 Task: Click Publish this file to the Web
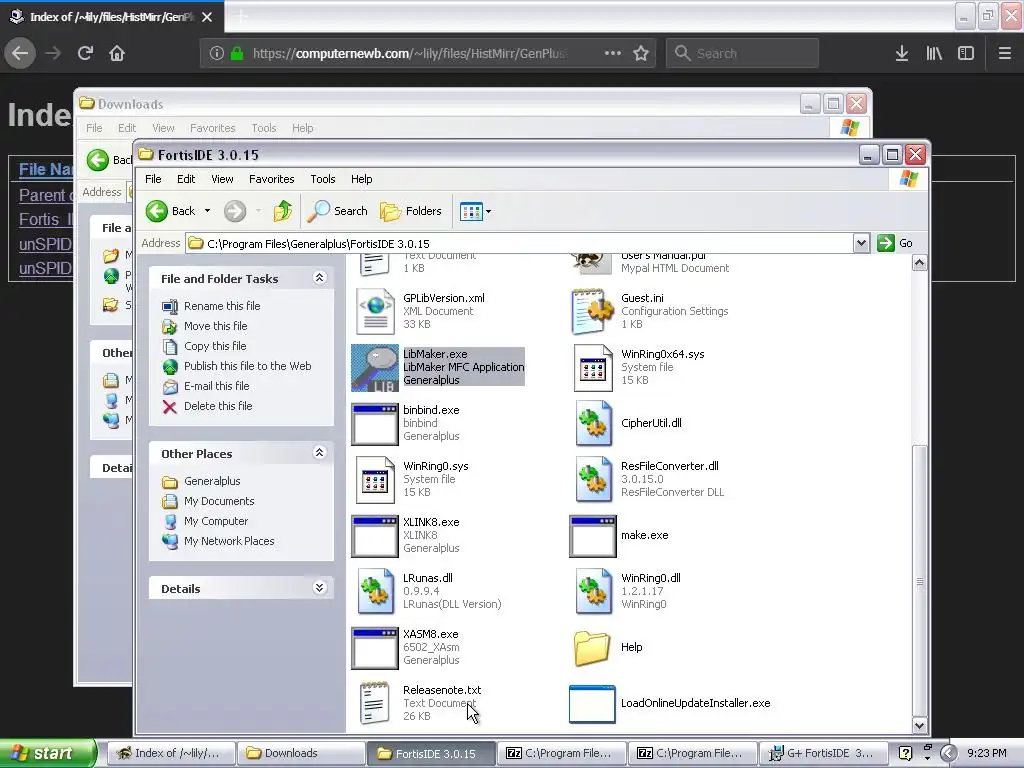[x=248, y=366]
